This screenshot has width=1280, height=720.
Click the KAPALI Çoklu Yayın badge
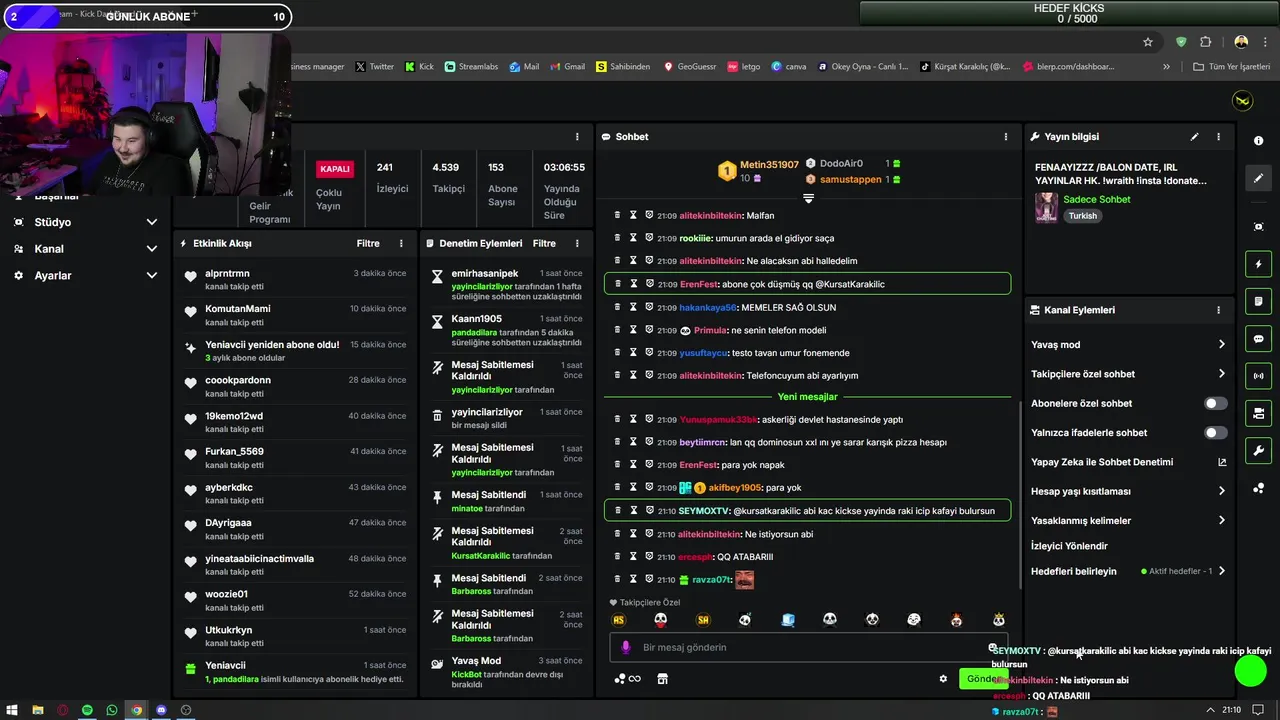click(335, 169)
